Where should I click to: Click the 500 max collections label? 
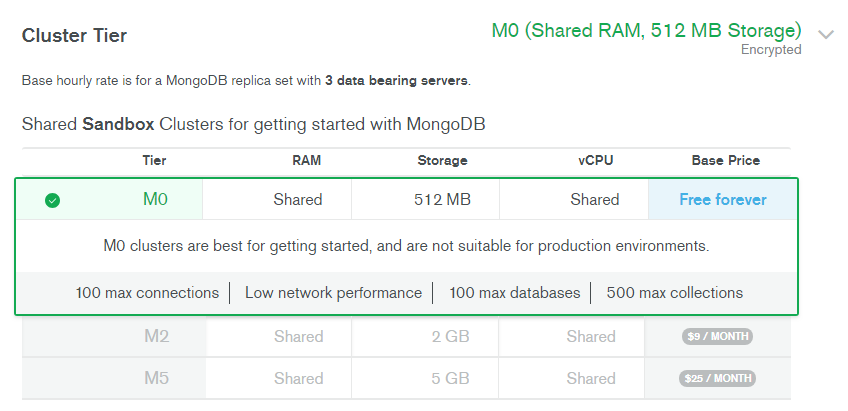pyautogui.click(x=675, y=293)
